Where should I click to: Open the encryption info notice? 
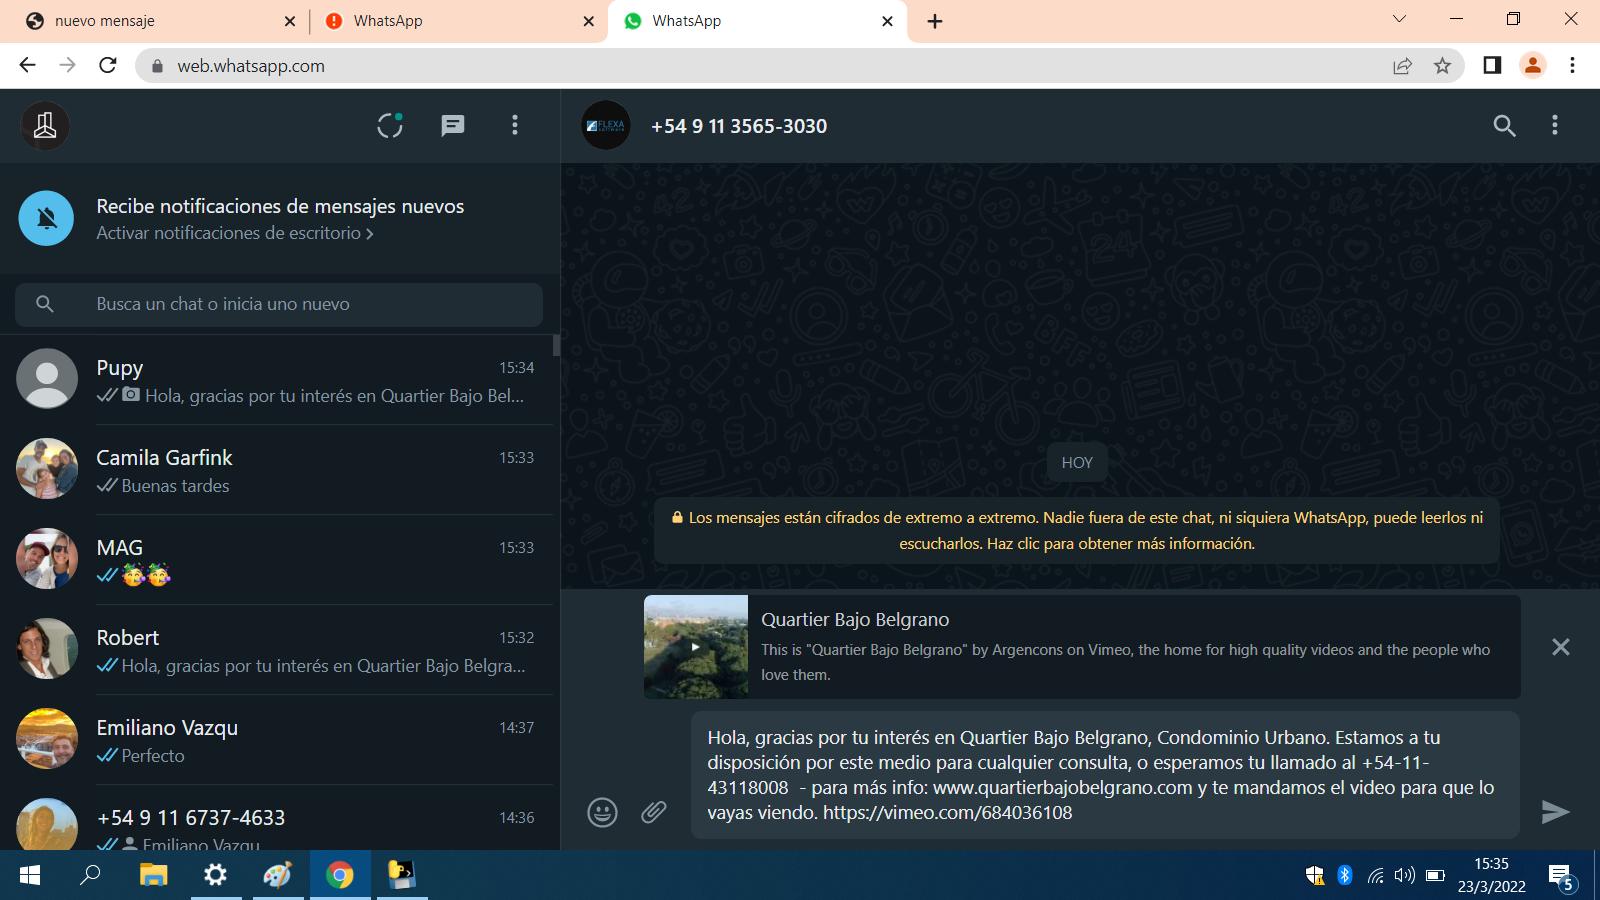(1077, 531)
